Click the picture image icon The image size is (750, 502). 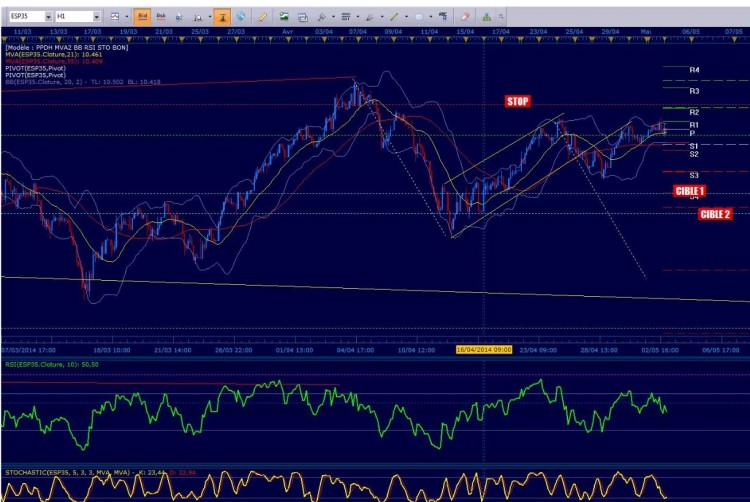click(284, 17)
